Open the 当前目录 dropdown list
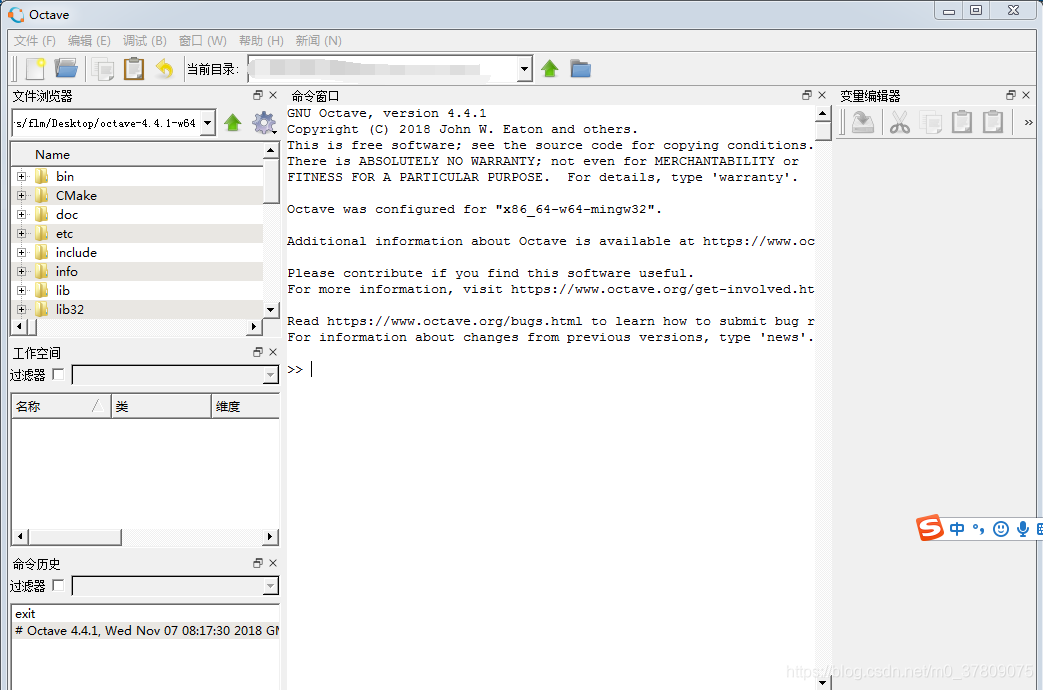The width and height of the screenshot is (1043, 690). point(525,69)
